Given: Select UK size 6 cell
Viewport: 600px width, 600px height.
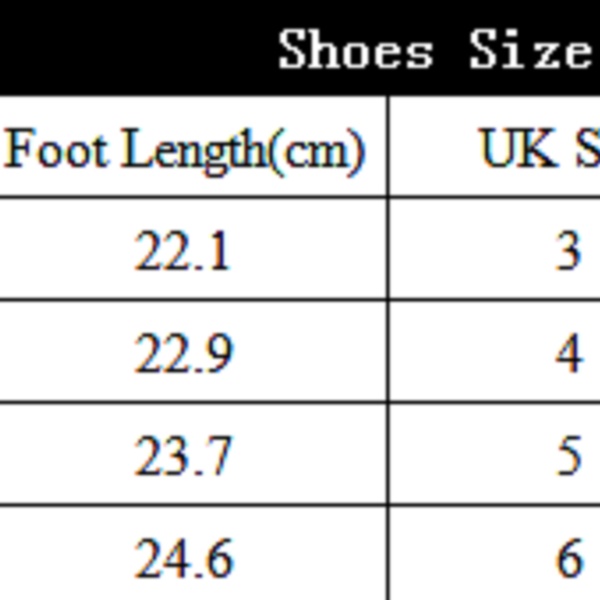Looking at the screenshot, I should [x=568, y=558].
